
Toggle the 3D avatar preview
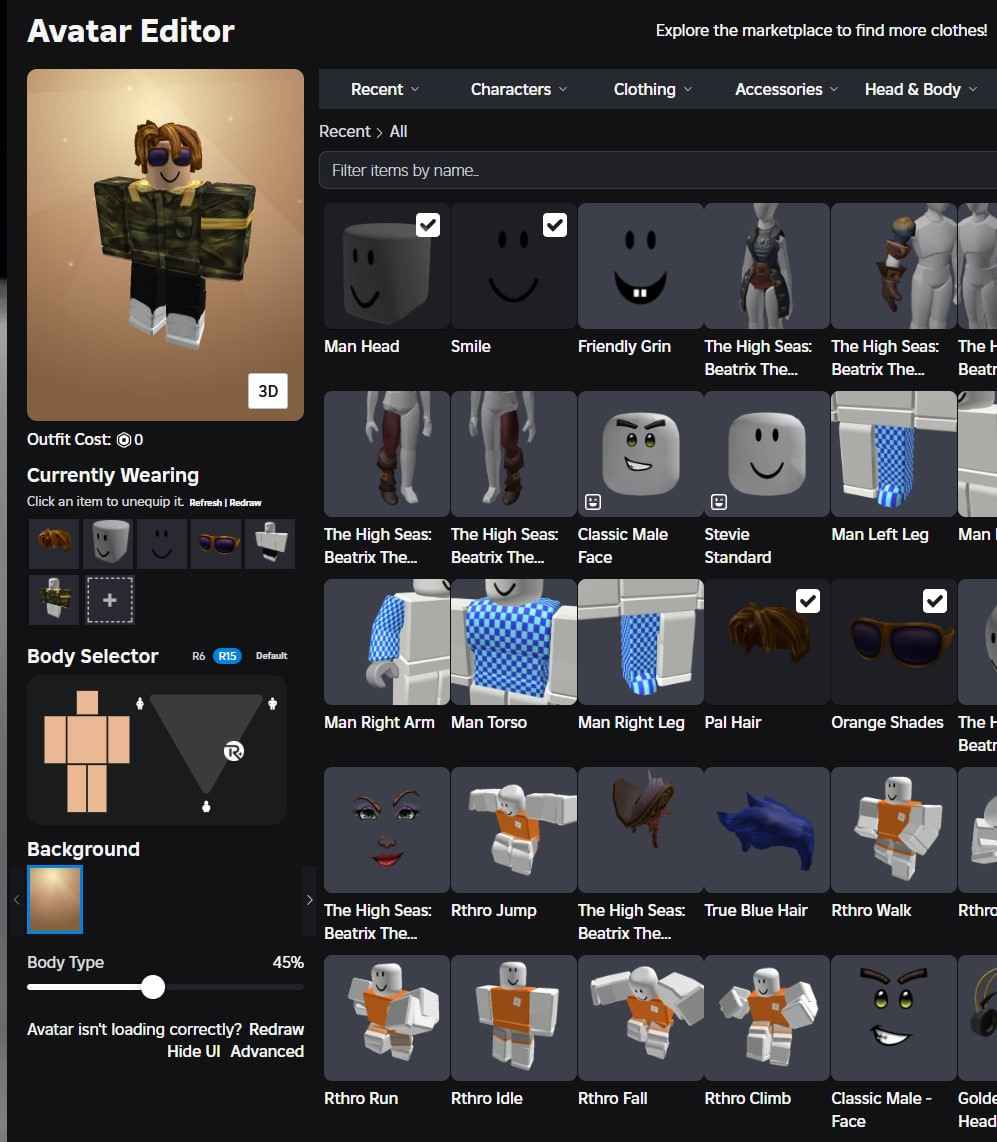[x=268, y=391]
